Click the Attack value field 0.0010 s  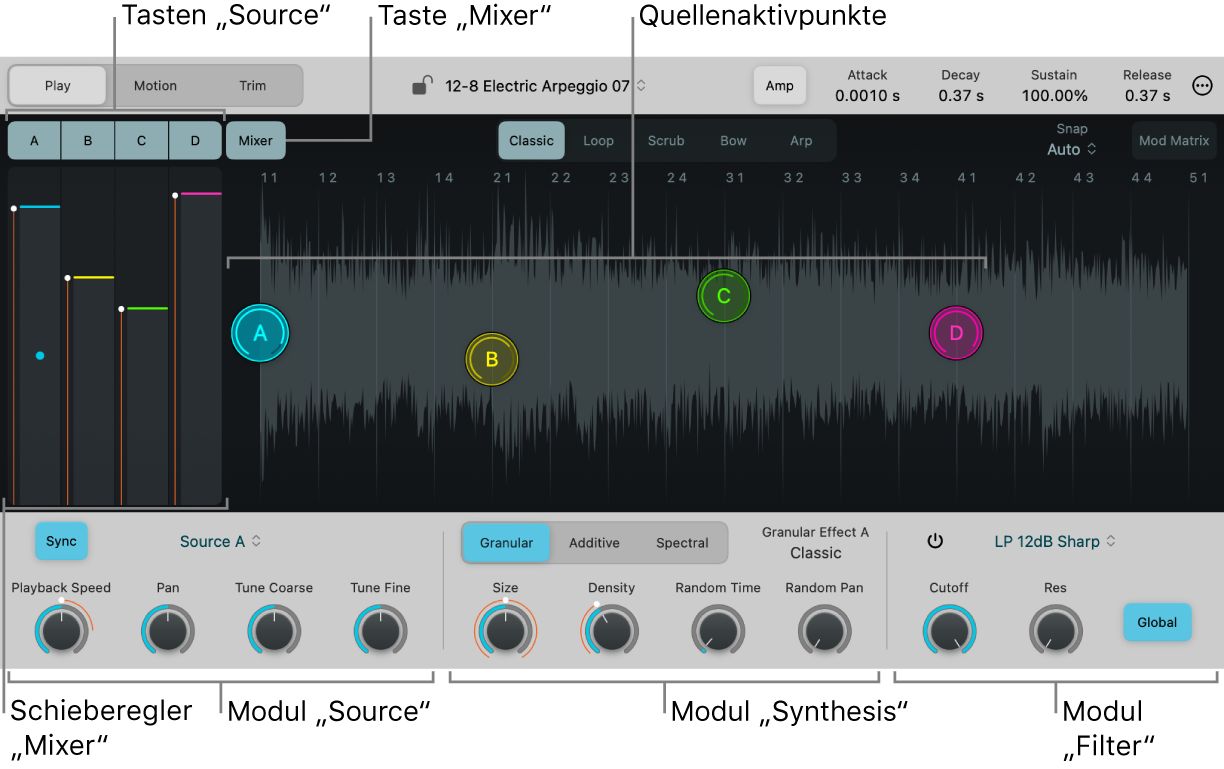point(867,96)
